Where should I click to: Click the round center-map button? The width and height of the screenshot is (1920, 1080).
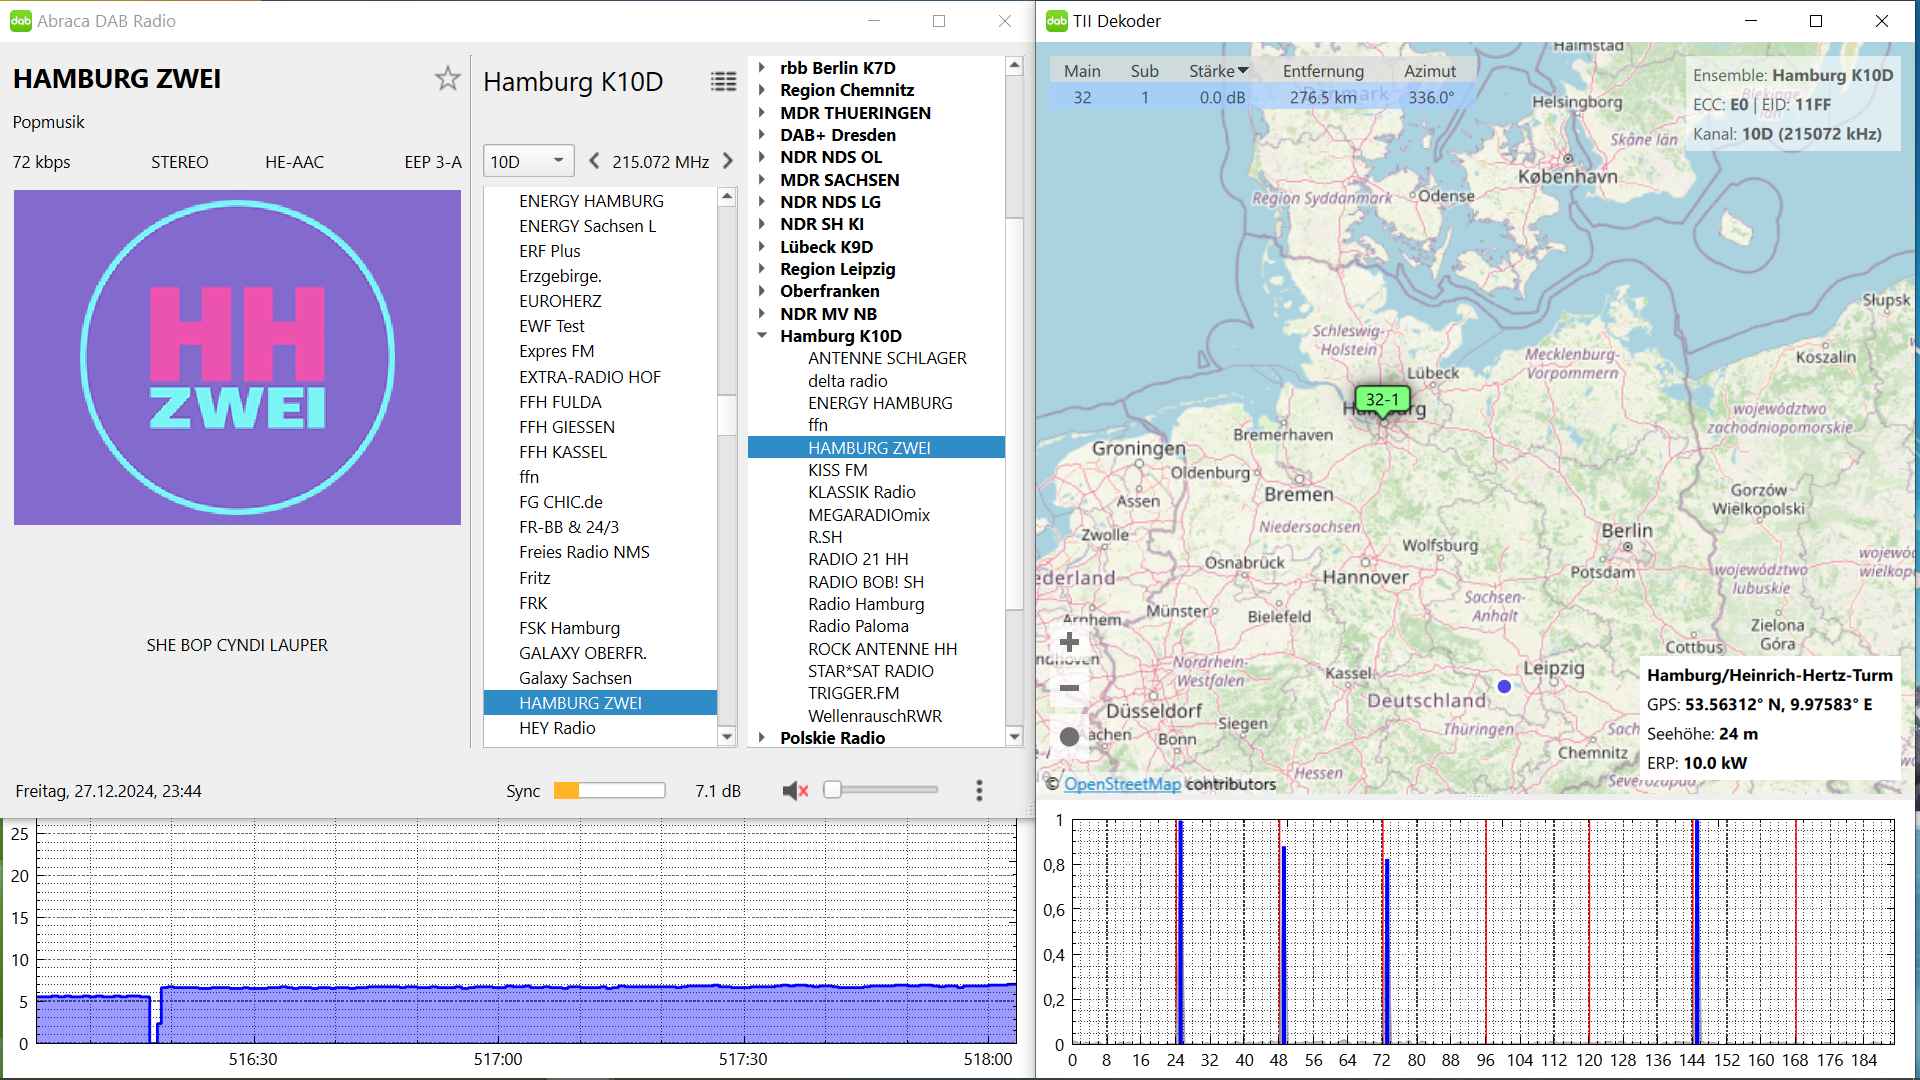[1069, 737]
